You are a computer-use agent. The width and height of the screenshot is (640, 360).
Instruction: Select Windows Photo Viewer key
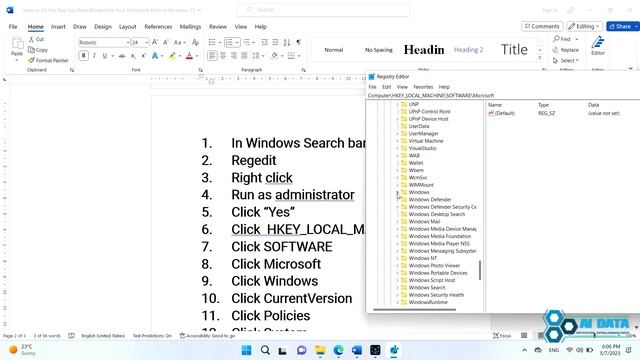pos(434,266)
